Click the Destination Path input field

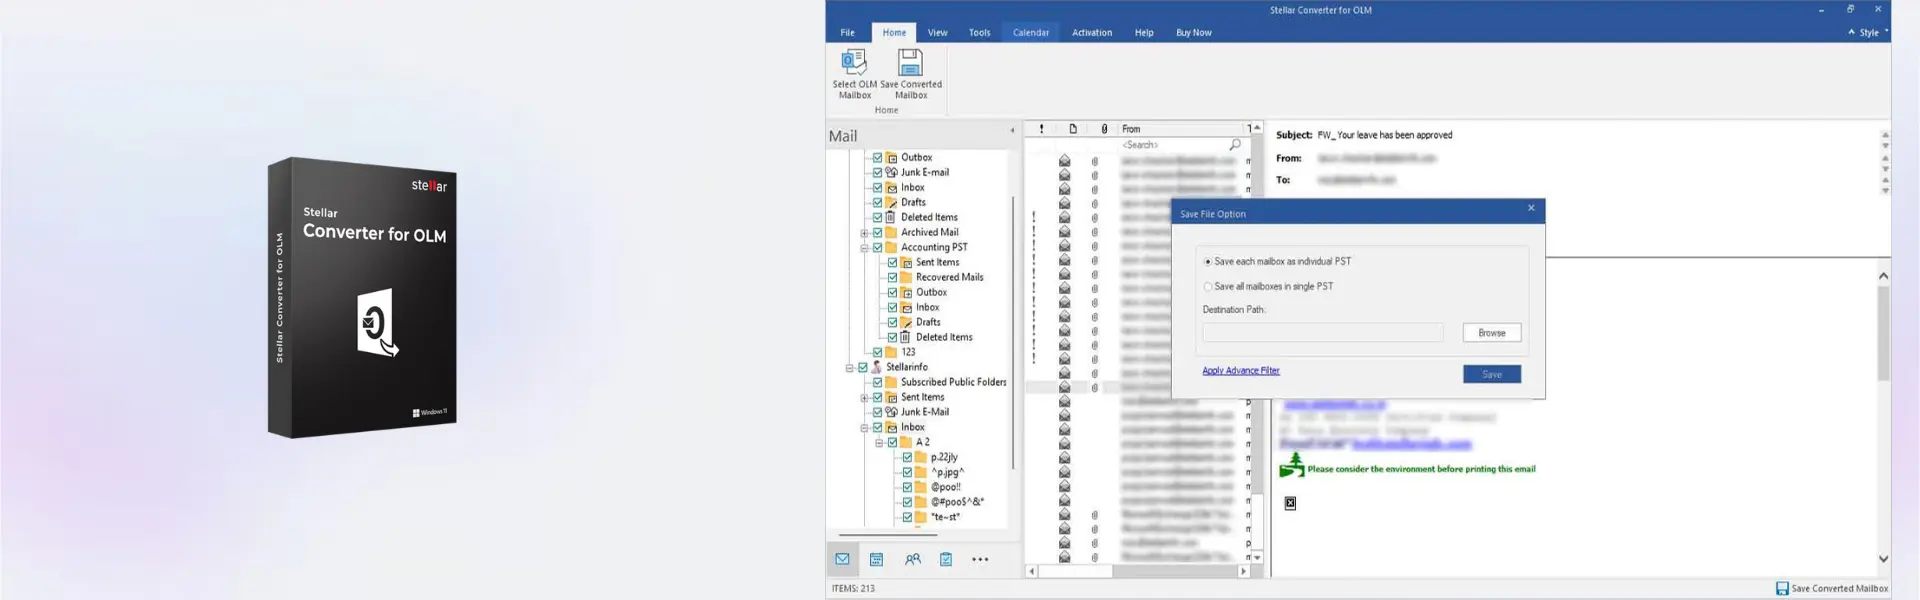[1323, 333]
